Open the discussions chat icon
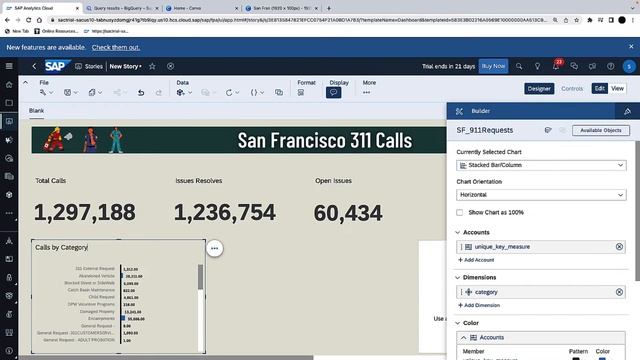 [574, 66]
